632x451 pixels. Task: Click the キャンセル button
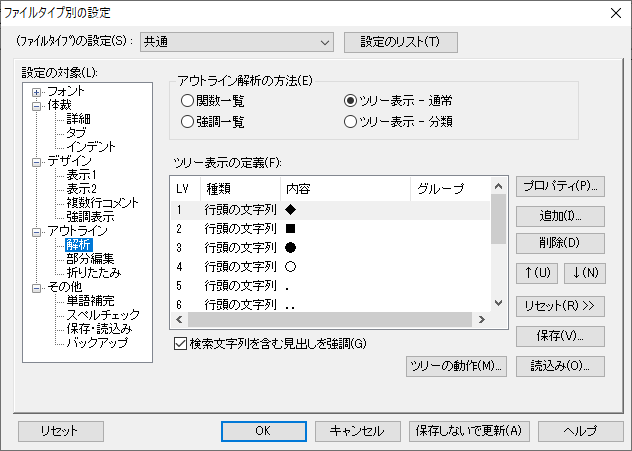pyautogui.click(x=358, y=431)
